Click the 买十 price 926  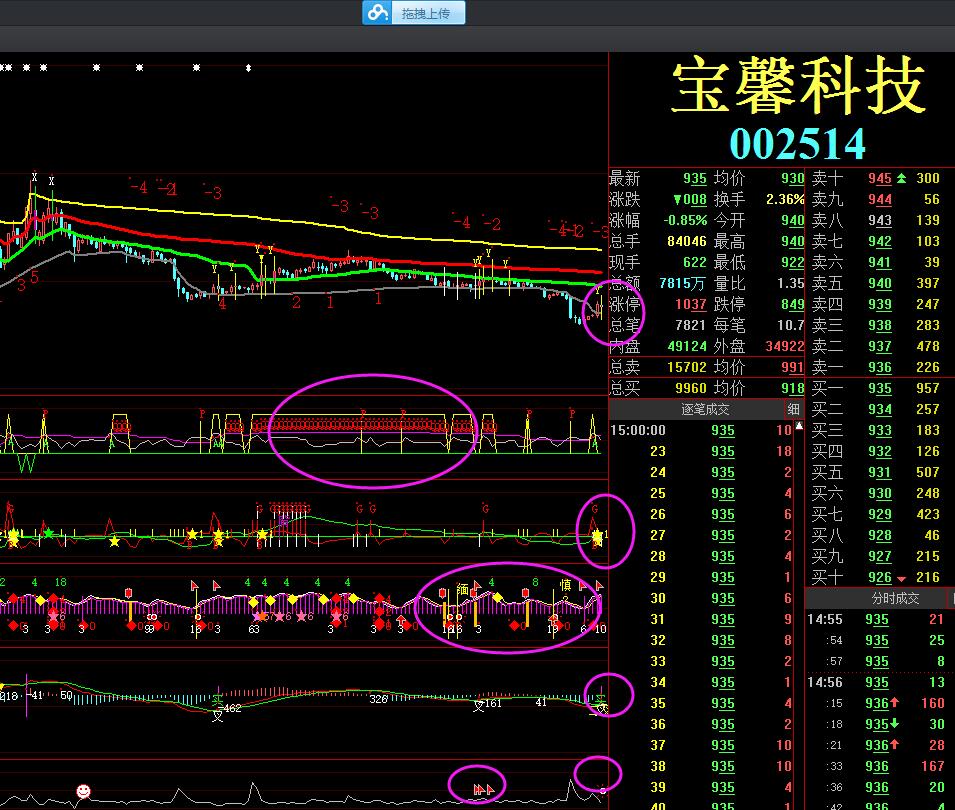click(880, 577)
